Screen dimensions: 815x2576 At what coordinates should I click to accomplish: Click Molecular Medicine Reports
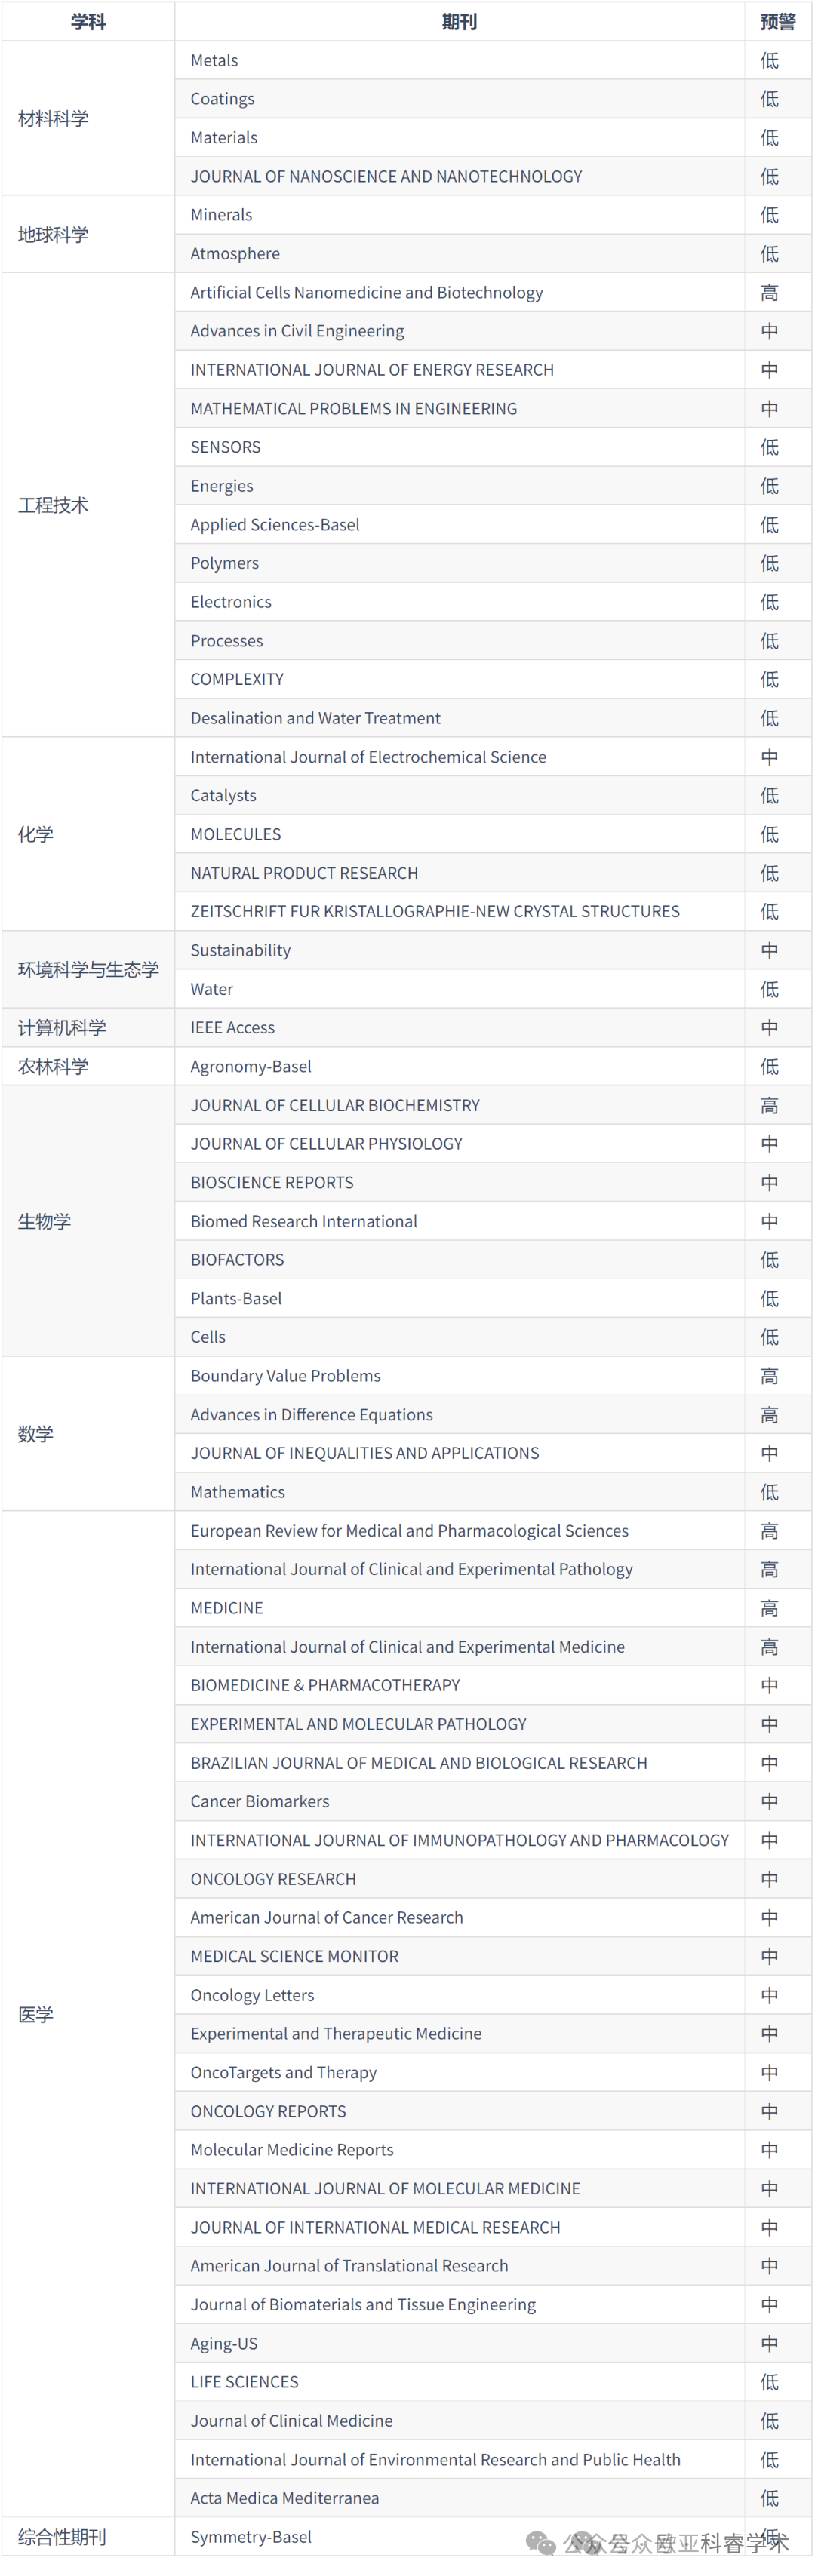pyautogui.click(x=292, y=2149)
